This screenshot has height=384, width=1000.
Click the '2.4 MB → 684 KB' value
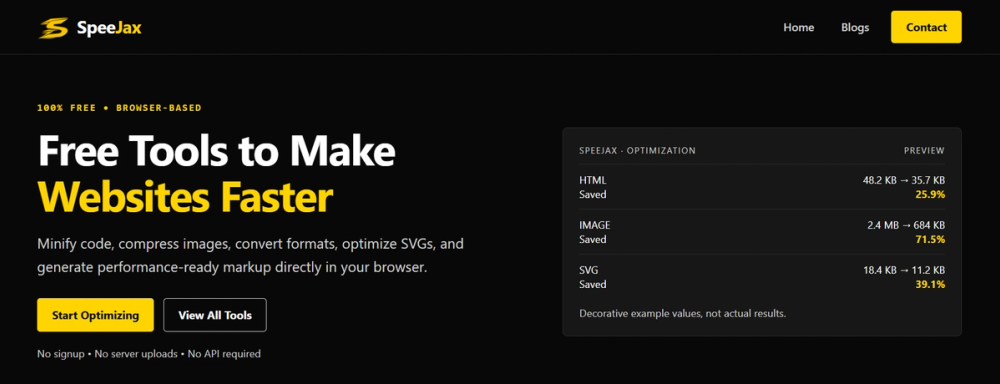(x=906, y=225)
